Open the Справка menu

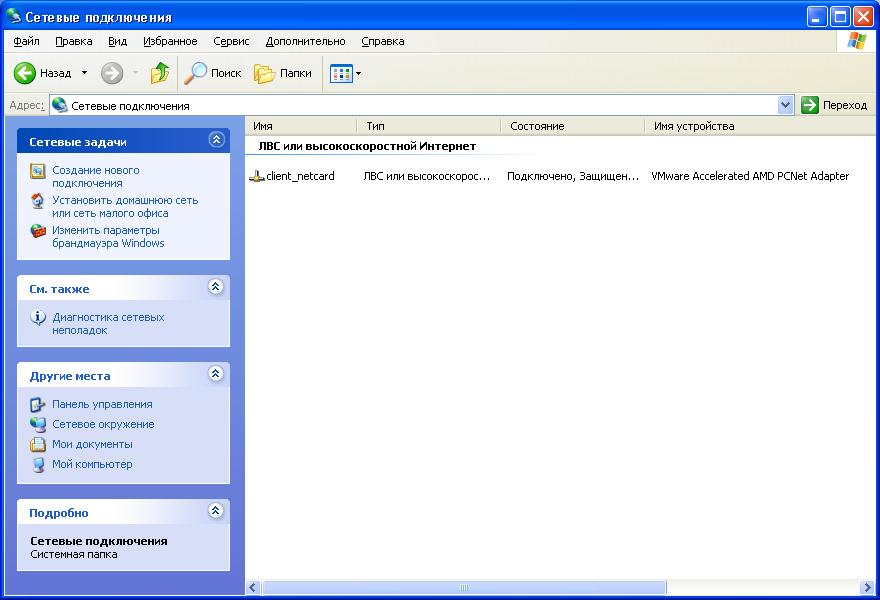[383, 41]
